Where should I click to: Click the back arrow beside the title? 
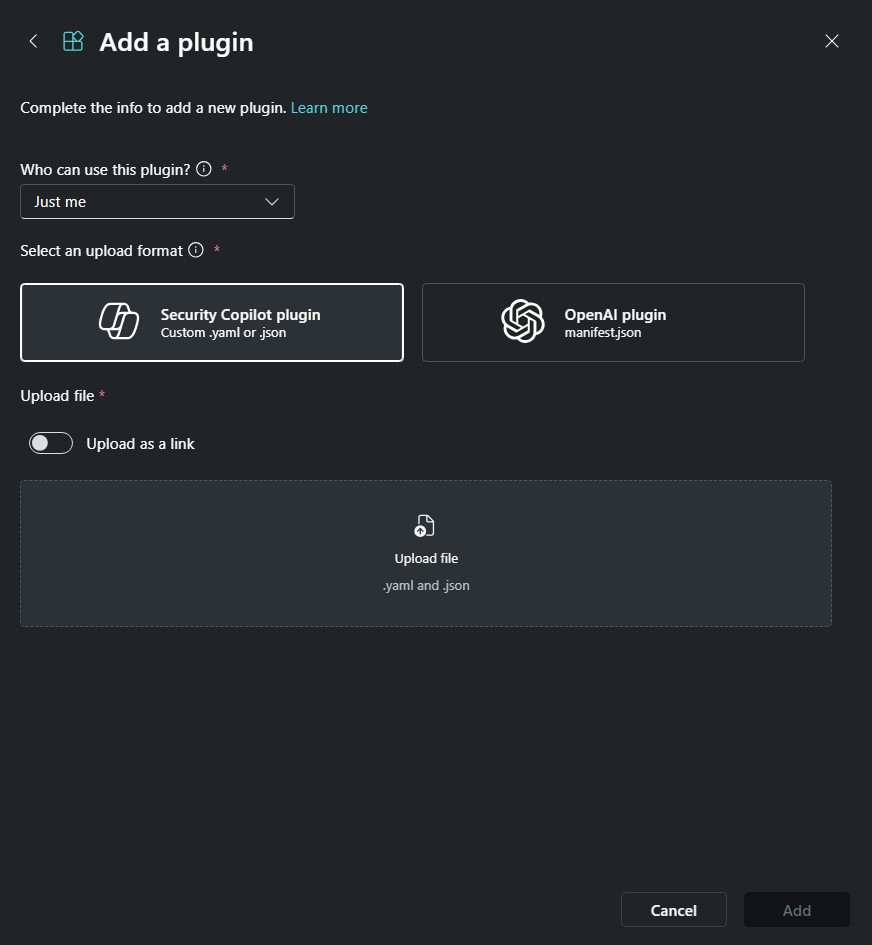(34, 41)
